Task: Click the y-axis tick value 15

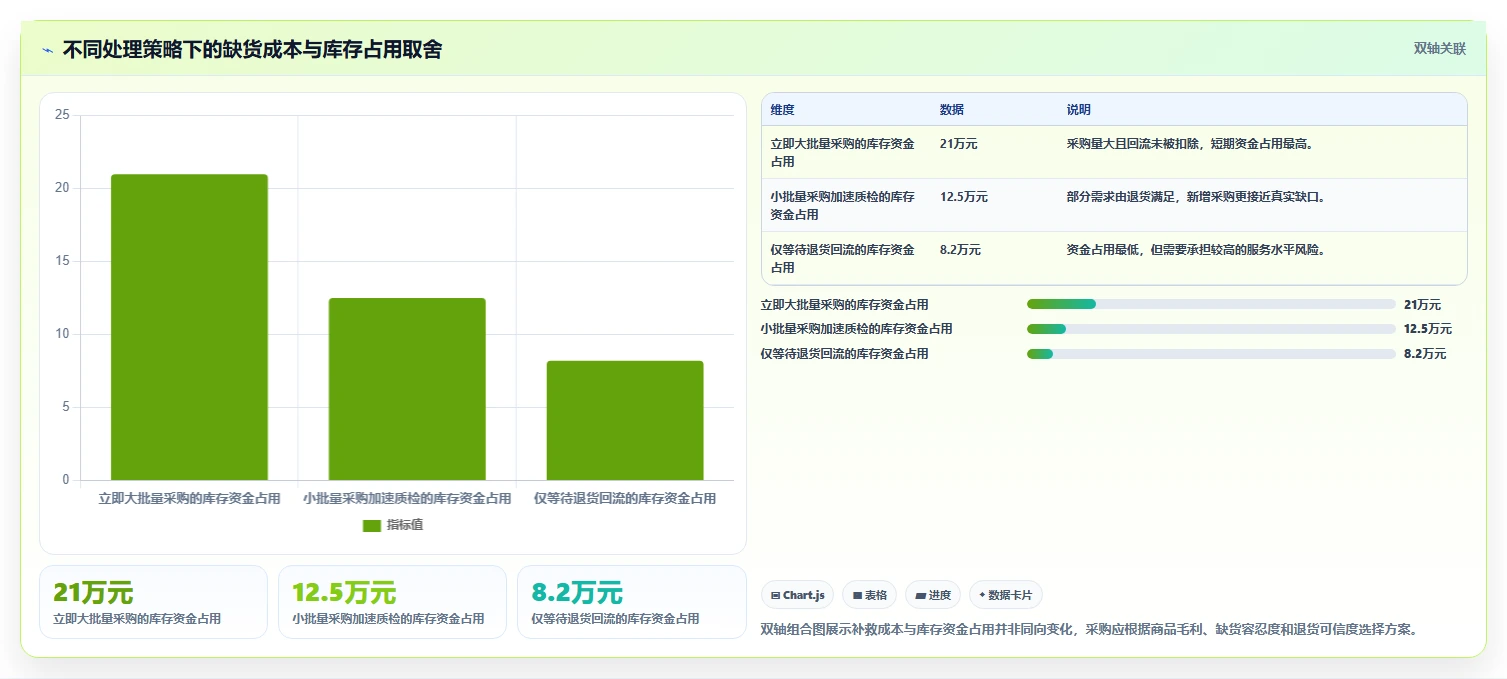Action: point(62,261)
